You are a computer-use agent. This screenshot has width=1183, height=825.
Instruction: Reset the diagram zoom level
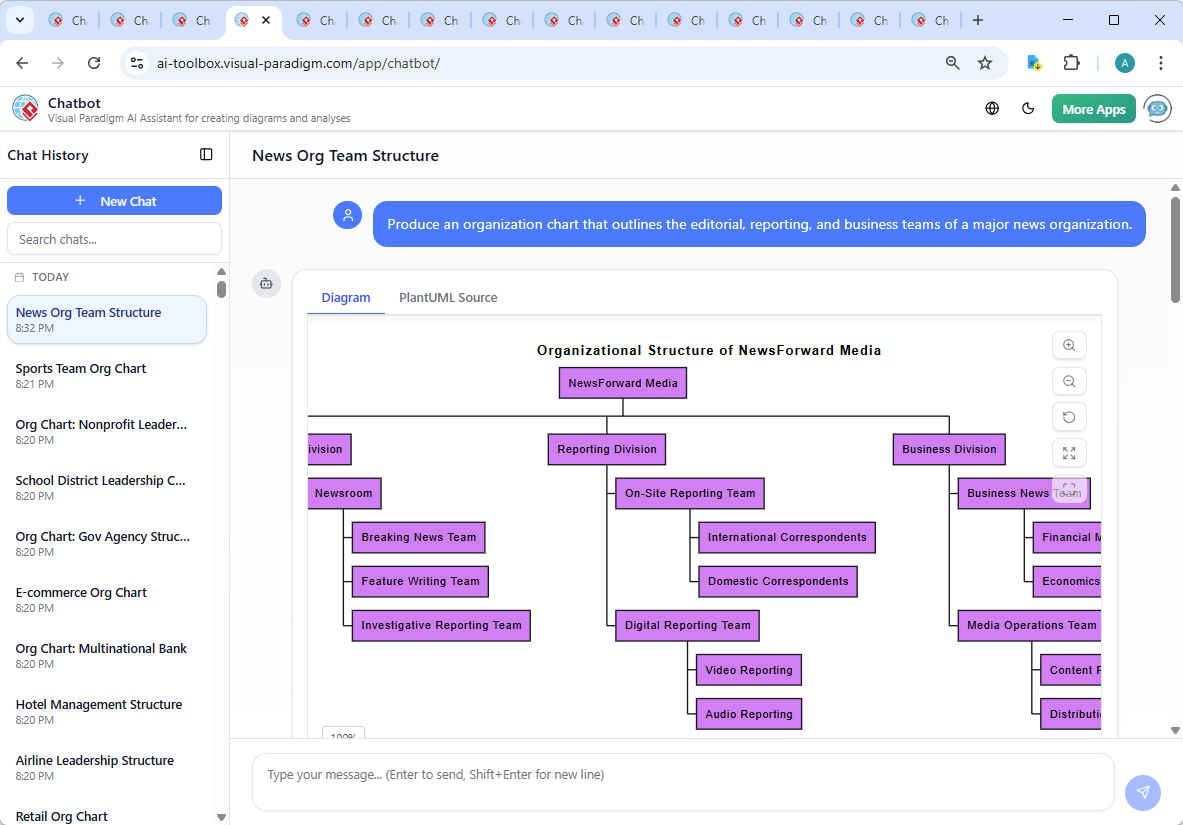tap(1069, 417)
